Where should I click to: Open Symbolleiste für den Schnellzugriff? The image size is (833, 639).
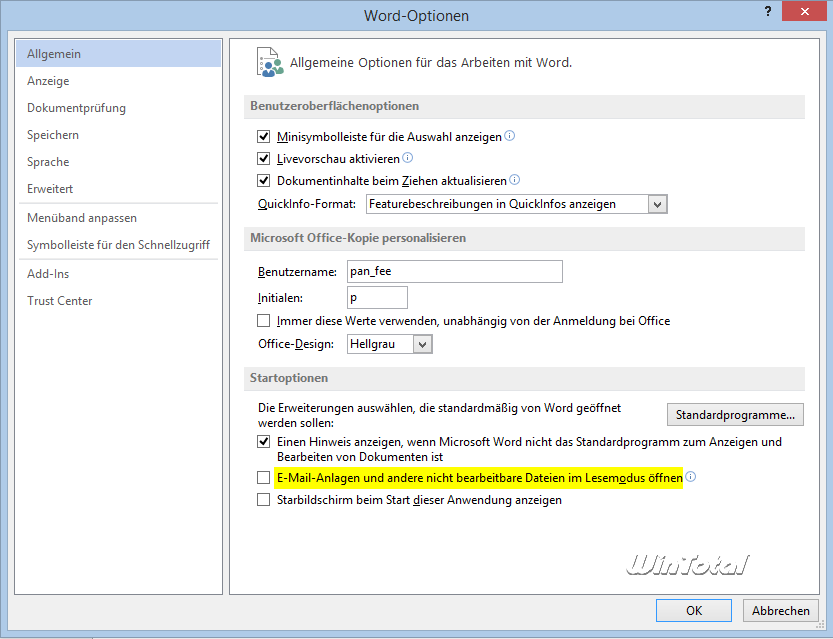coord(118,245)
